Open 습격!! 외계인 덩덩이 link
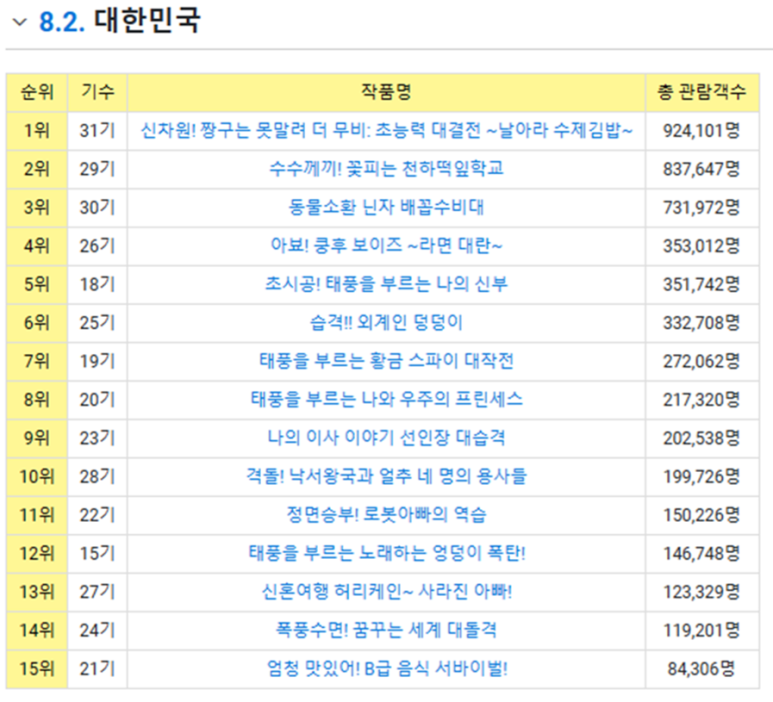 [x=386, y=322]
